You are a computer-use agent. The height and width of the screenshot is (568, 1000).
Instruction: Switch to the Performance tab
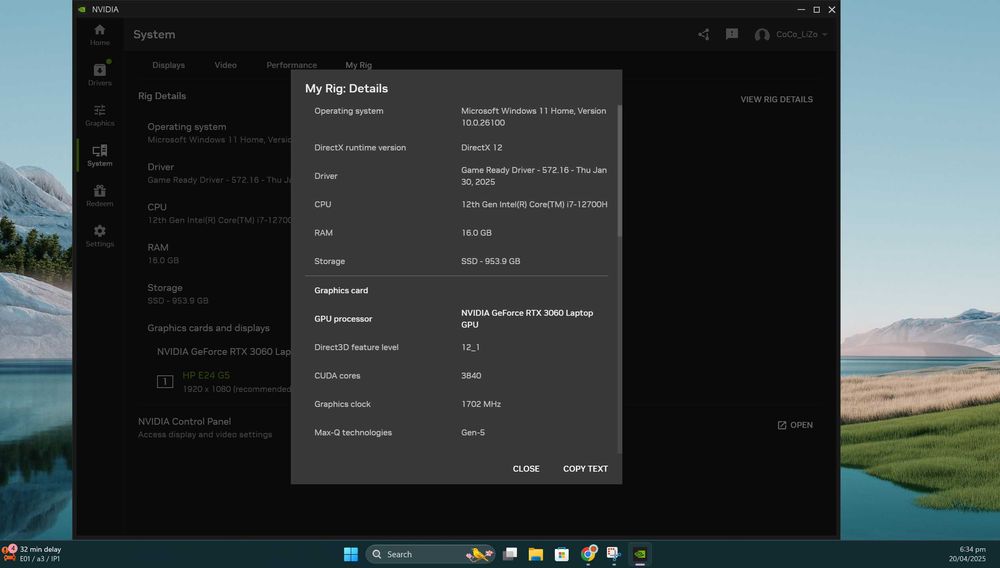(291, 65)
